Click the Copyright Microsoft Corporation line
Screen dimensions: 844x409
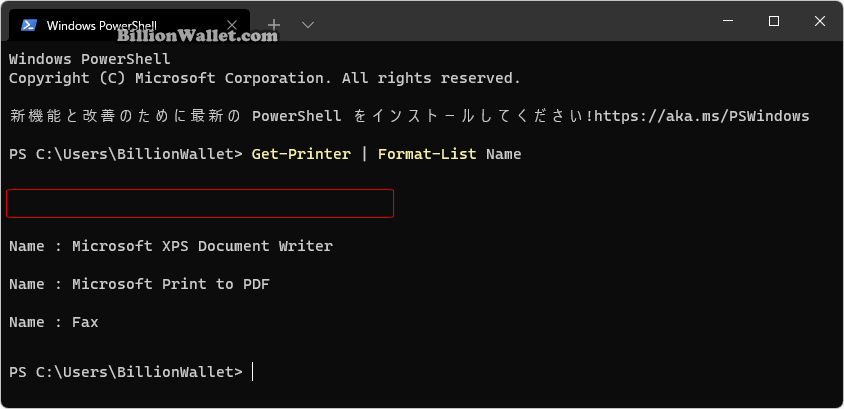click(x=265, y=79)
